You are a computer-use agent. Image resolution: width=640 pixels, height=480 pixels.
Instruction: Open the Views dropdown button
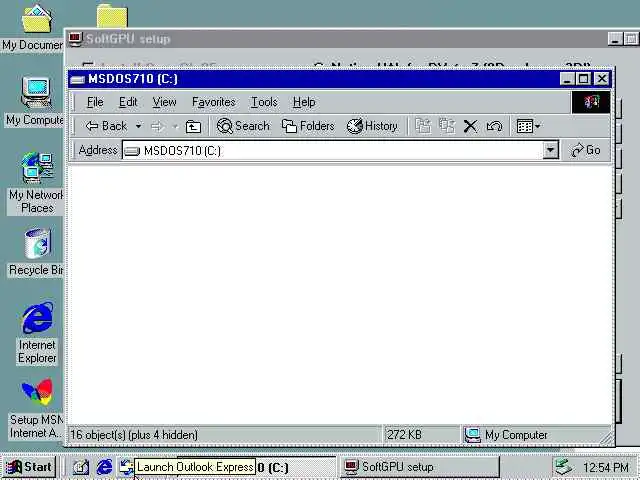point(528,126)
